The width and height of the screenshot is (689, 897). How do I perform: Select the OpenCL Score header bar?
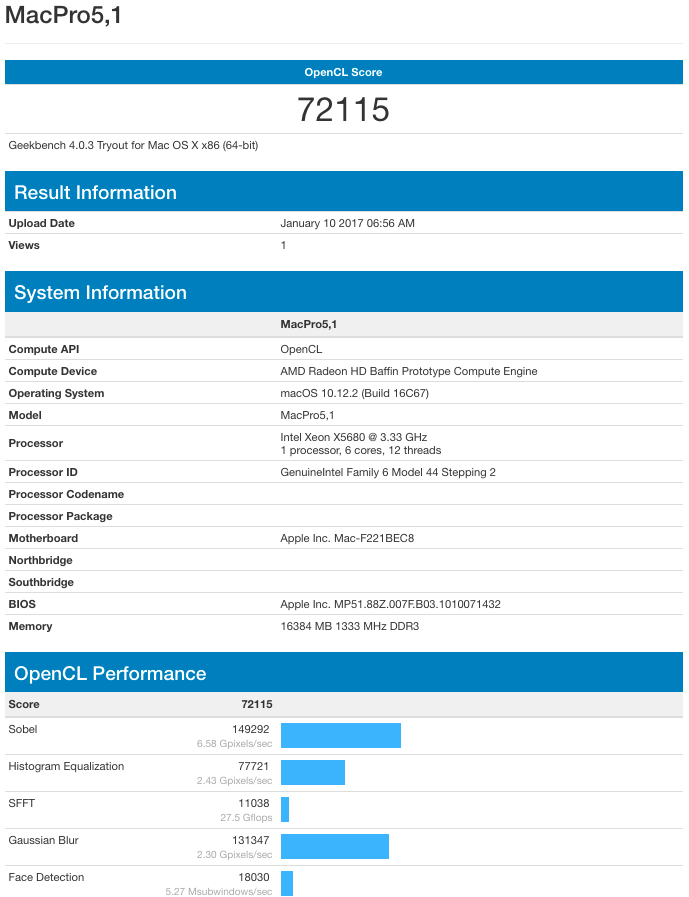(344, 72)
